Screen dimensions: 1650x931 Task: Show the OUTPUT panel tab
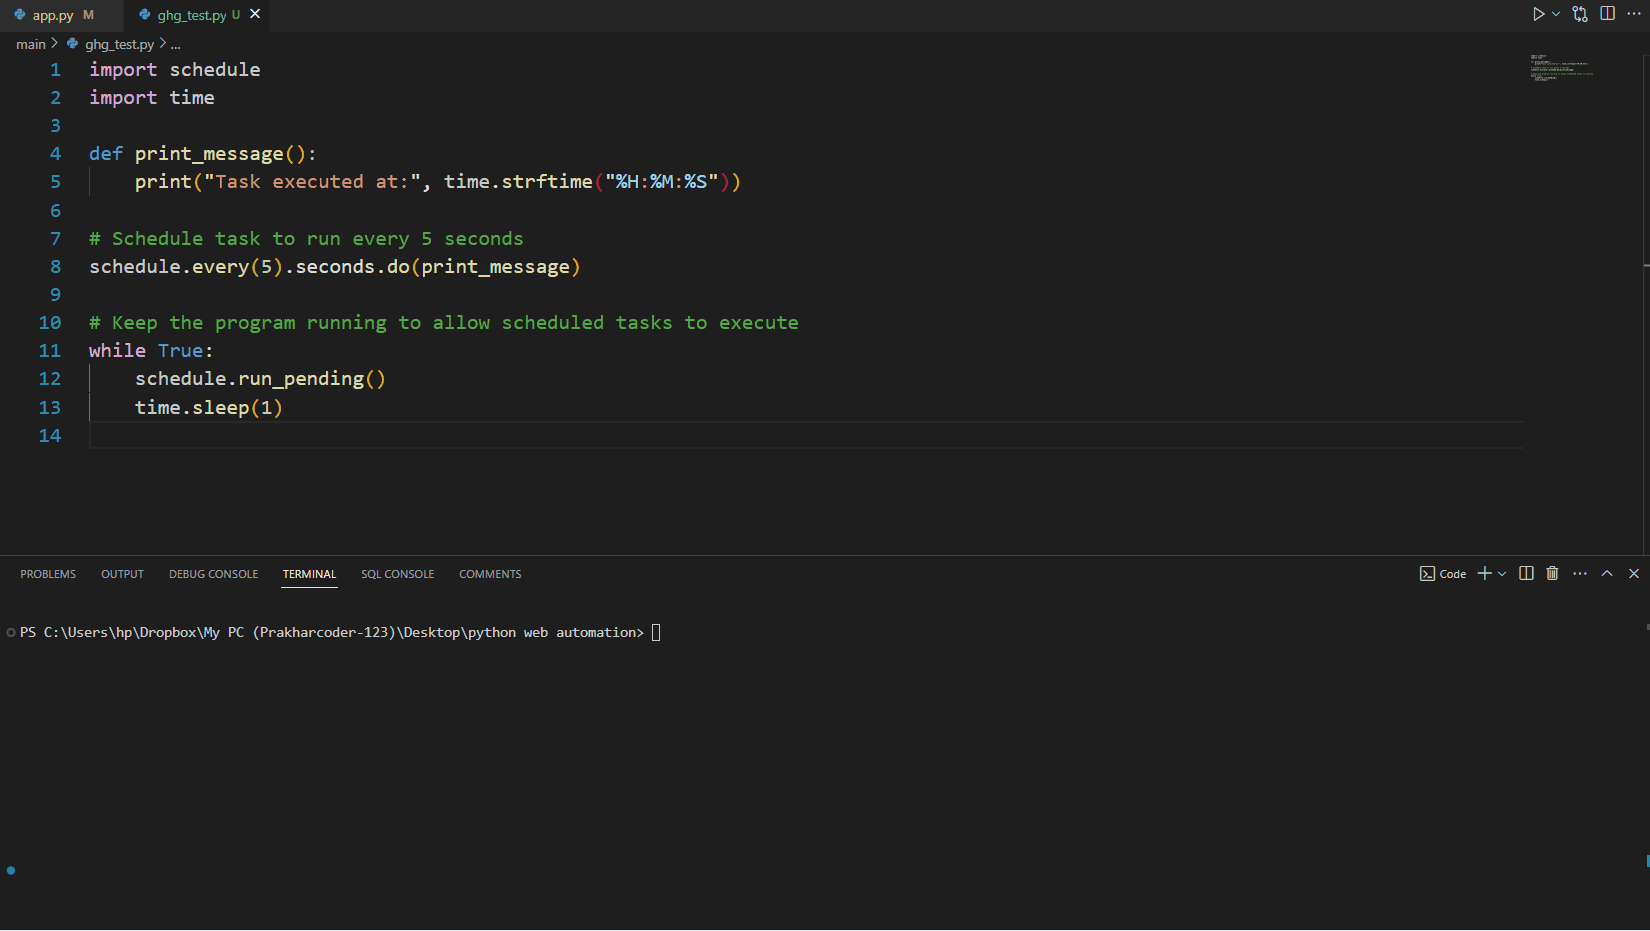pos(122,574)
